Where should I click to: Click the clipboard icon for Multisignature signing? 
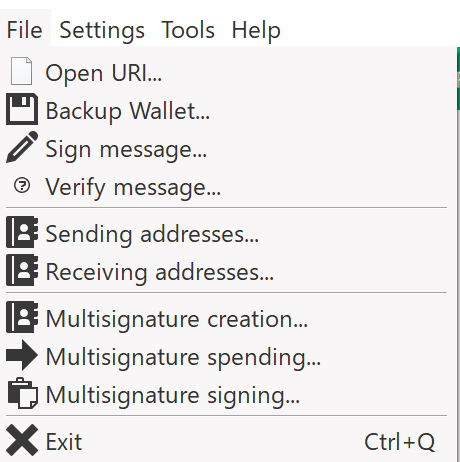click(22, 393)
